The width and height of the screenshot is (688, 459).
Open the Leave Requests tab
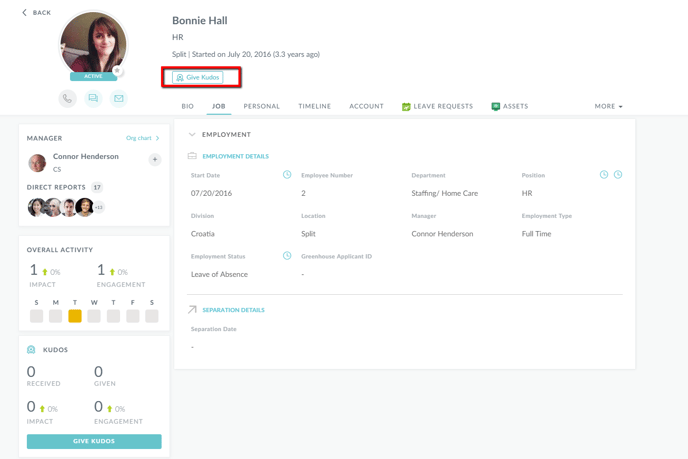pyautogui.click(x=437, y=106)
